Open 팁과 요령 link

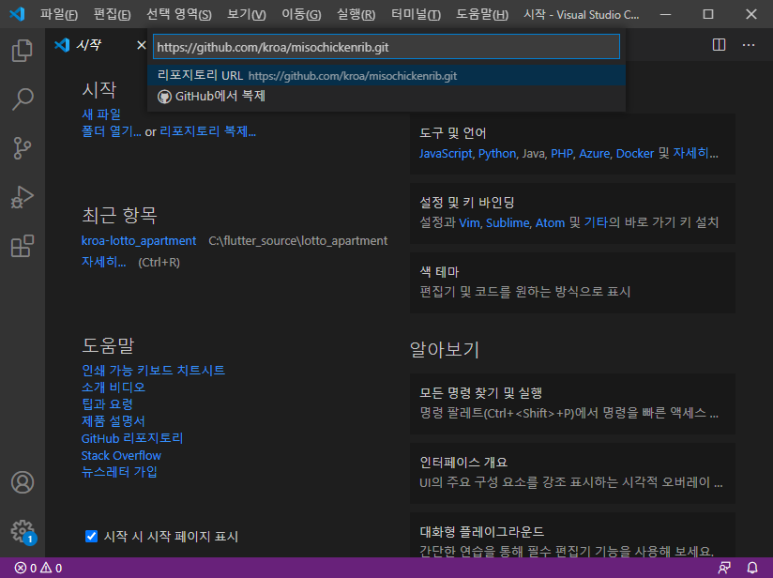pos(107,404)
